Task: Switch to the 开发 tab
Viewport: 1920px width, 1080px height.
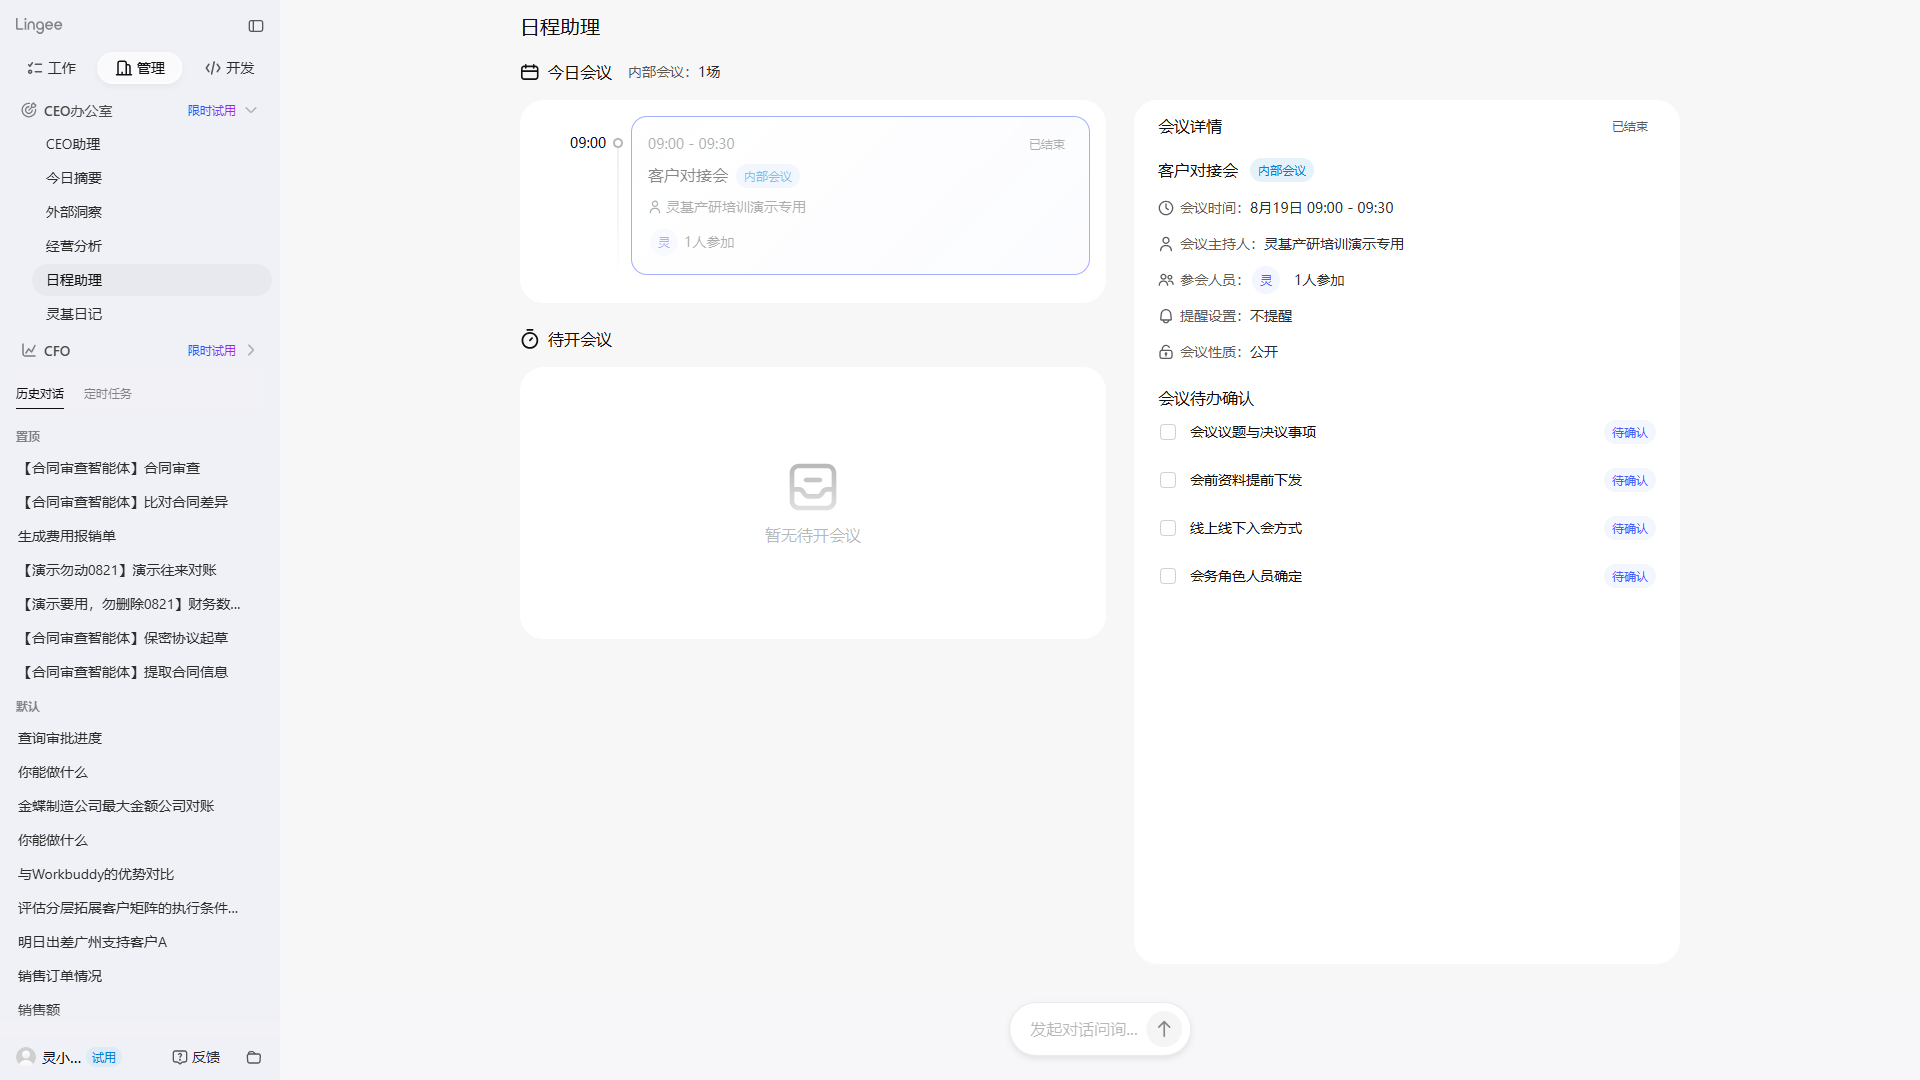Action: click(230, 68)
